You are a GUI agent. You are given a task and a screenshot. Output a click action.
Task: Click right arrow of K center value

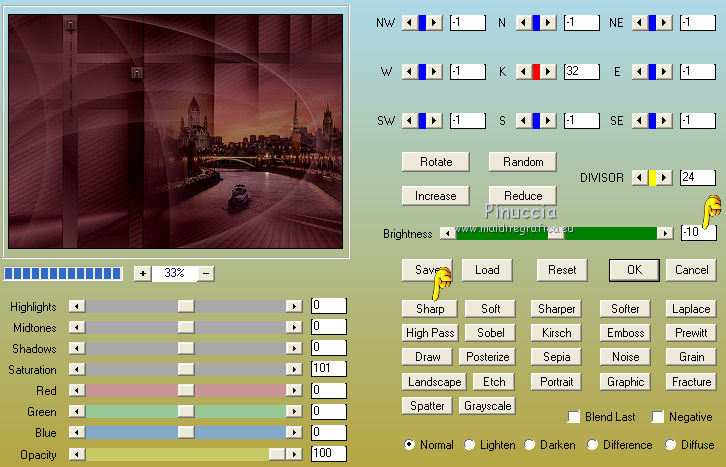click(x=548, y=72)
